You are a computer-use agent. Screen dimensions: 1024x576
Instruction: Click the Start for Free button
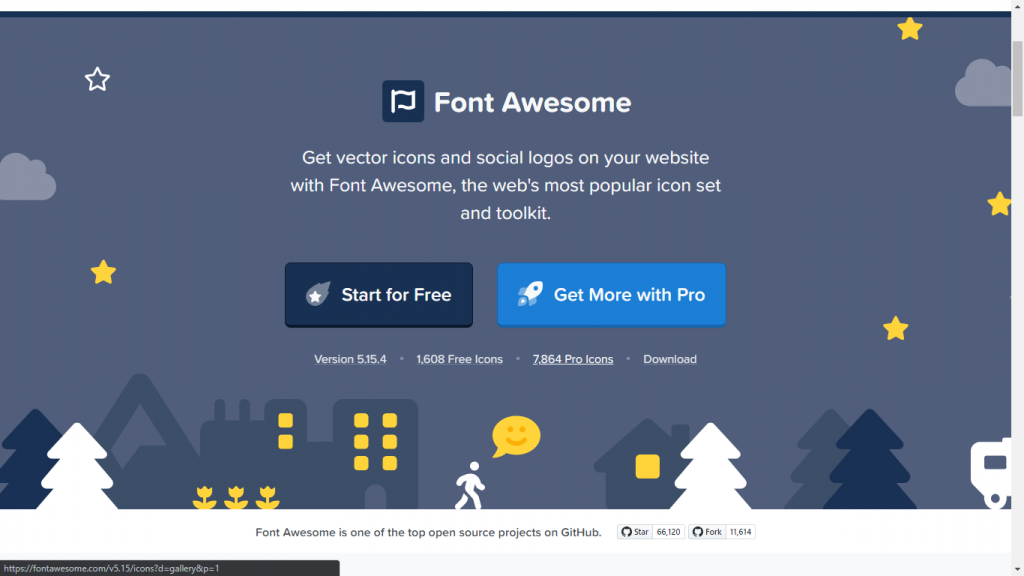(x=379, y=295)
